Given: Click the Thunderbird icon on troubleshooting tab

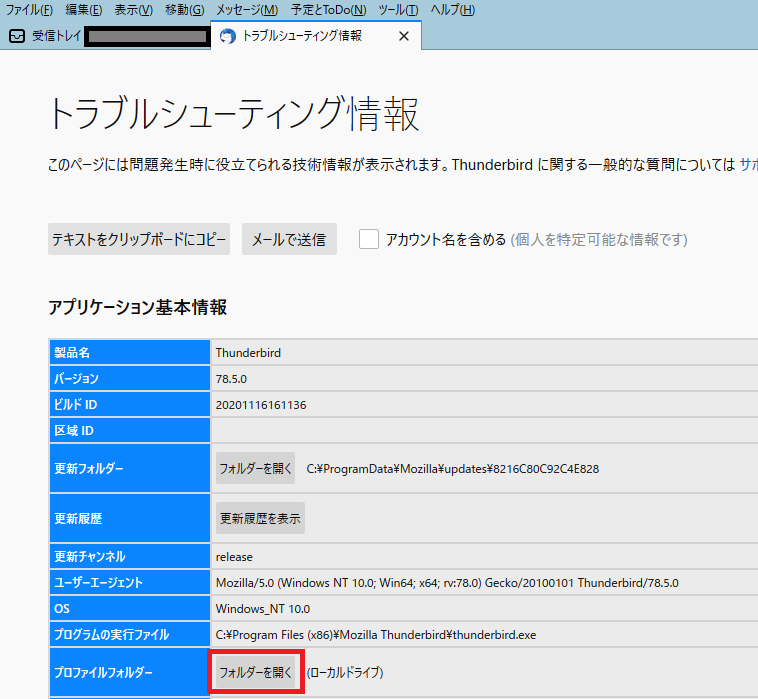Looking at the screenshot, I should 228,36.
